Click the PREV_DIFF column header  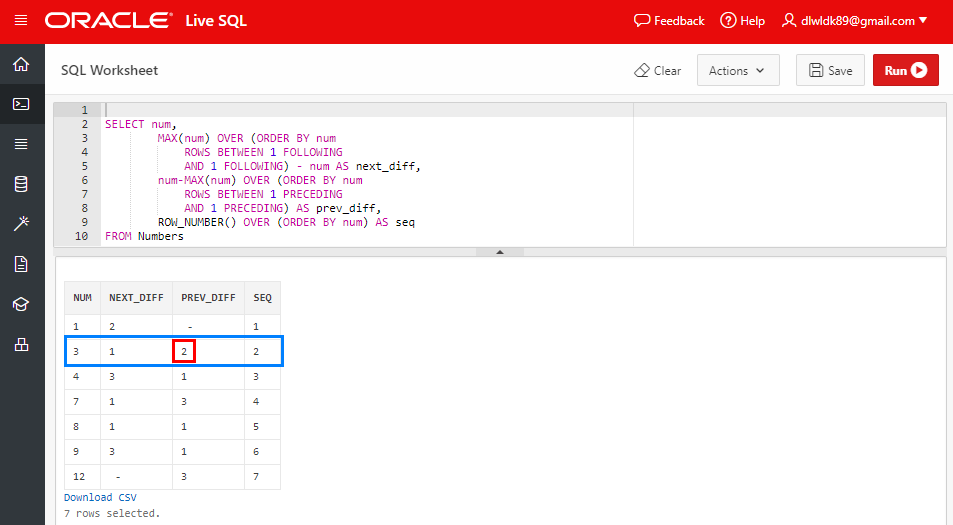pyautogui.click(x=208, y=298)
